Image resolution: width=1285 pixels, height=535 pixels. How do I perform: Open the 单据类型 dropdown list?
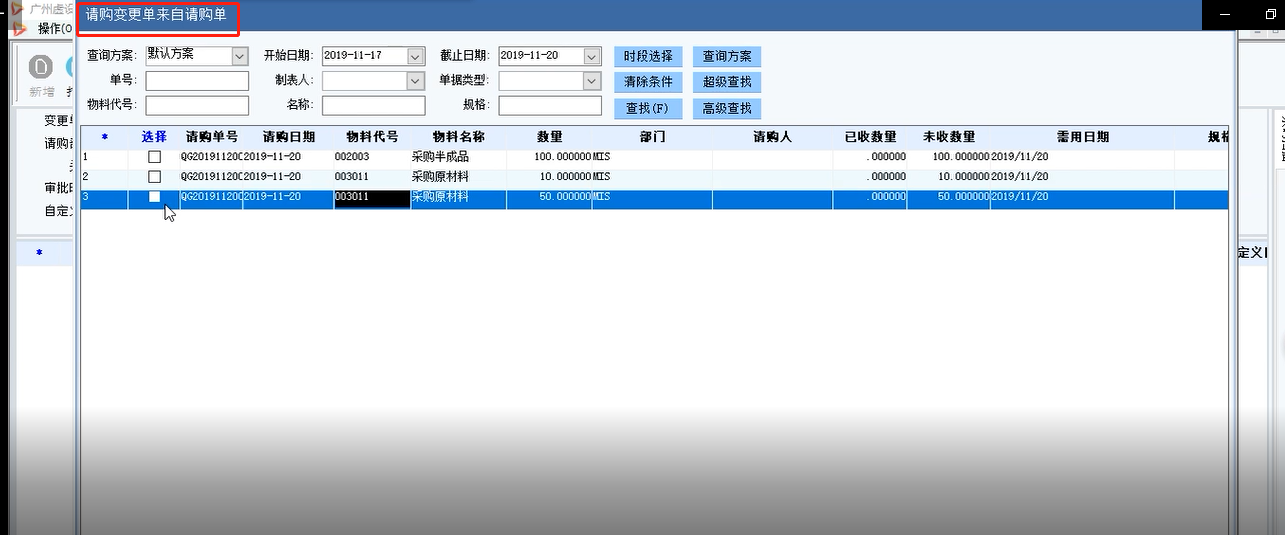tap(592, 81)
